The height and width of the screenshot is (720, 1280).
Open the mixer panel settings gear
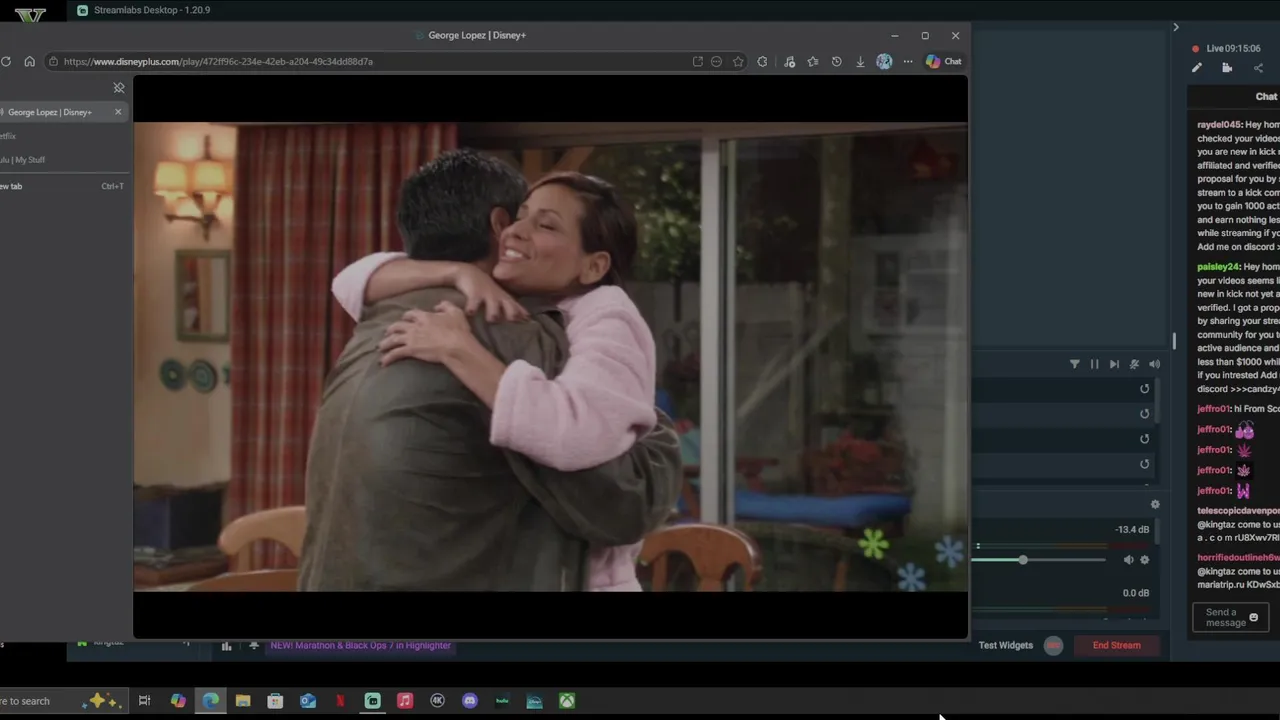click(x=1155, y=505)
